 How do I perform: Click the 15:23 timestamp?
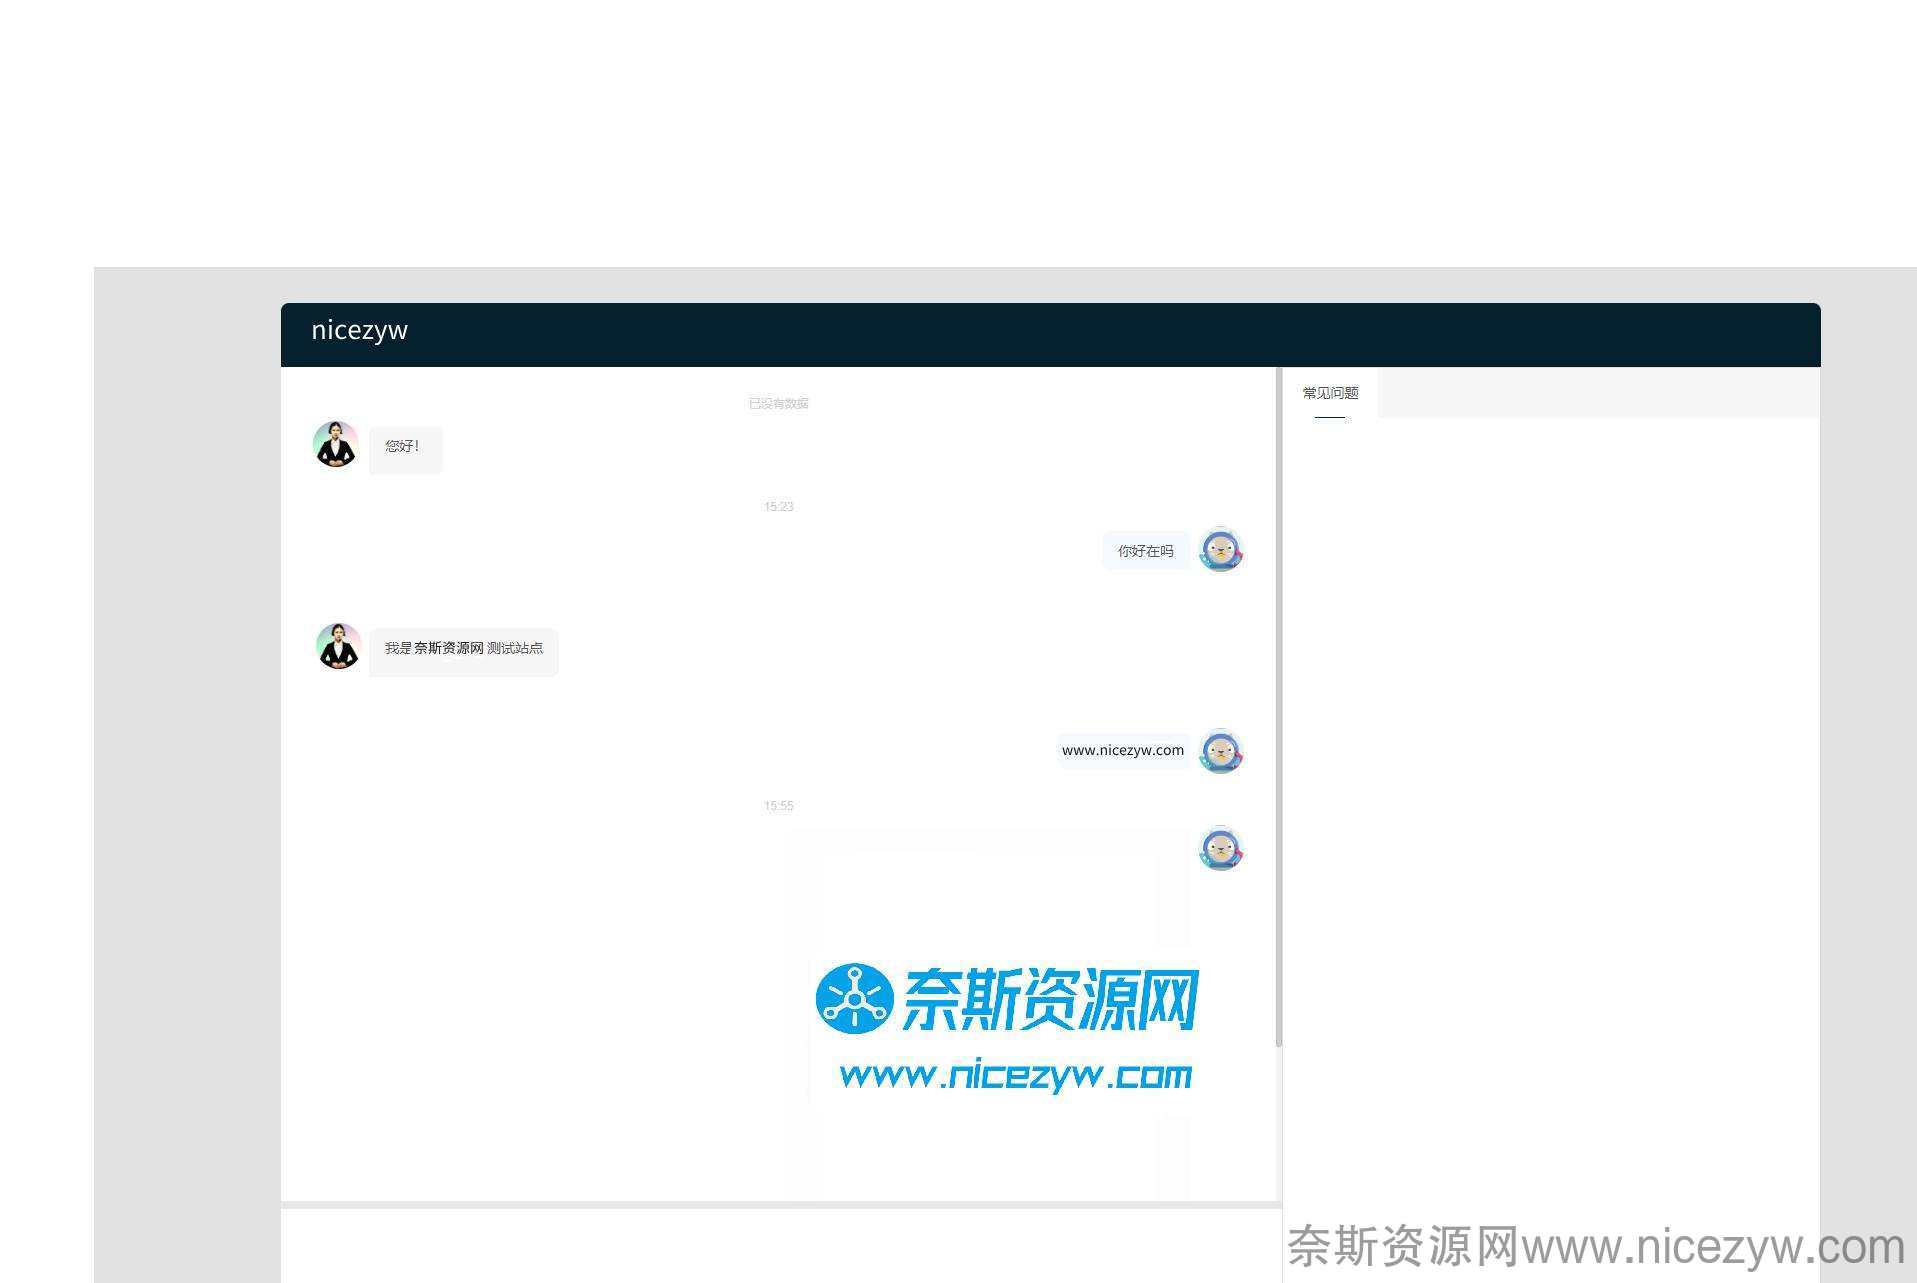(779, 506)
